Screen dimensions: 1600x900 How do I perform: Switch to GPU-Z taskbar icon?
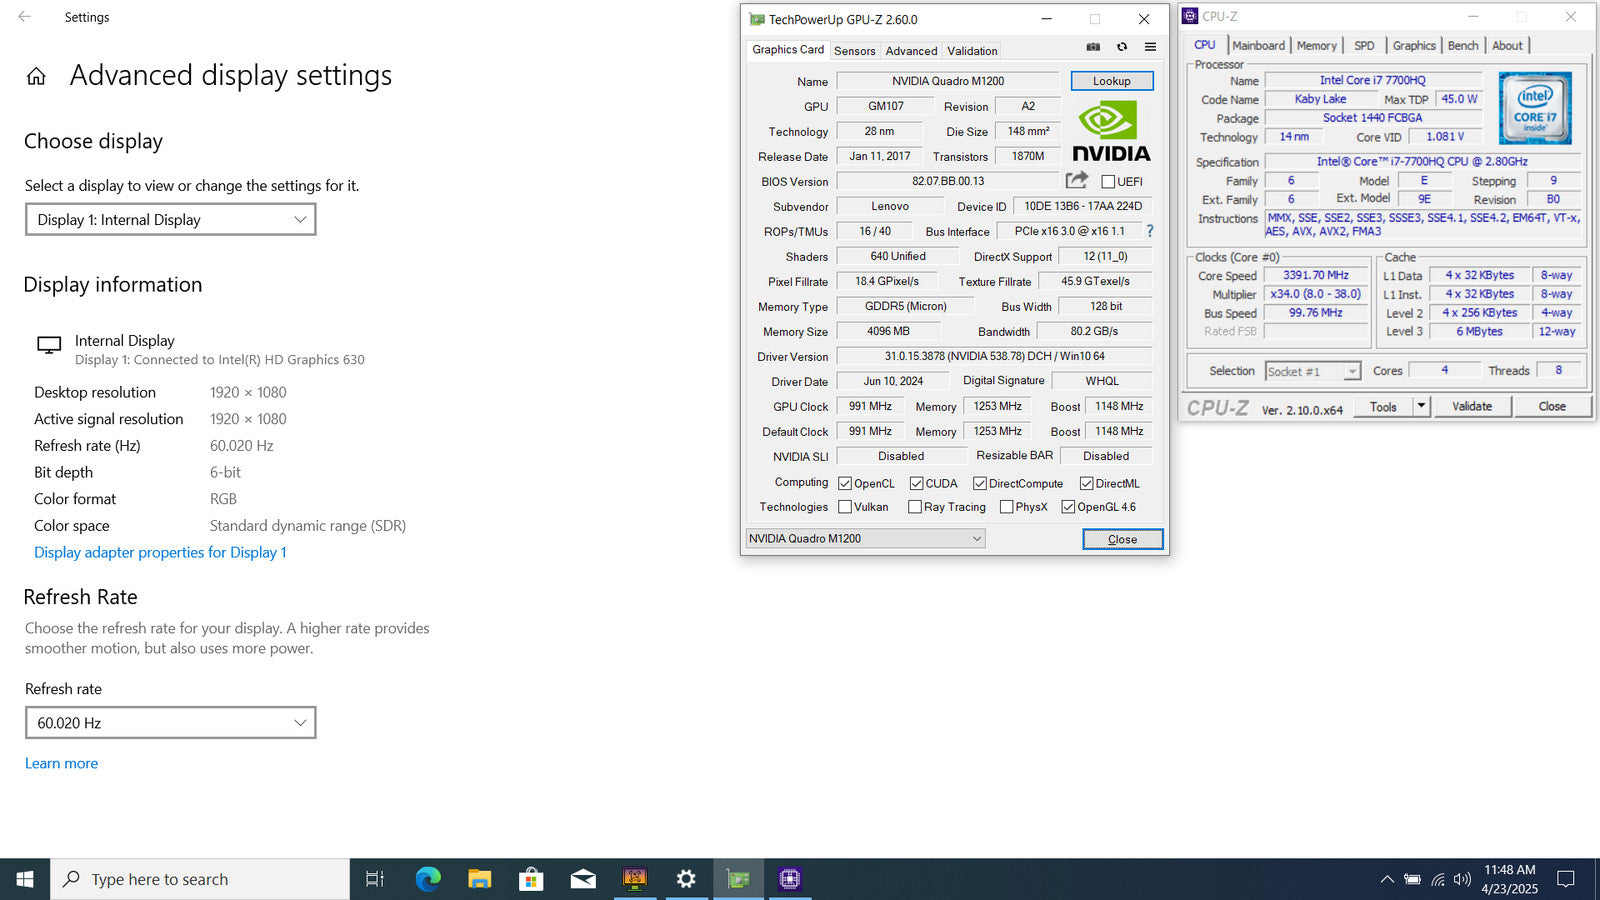(738, 879)
